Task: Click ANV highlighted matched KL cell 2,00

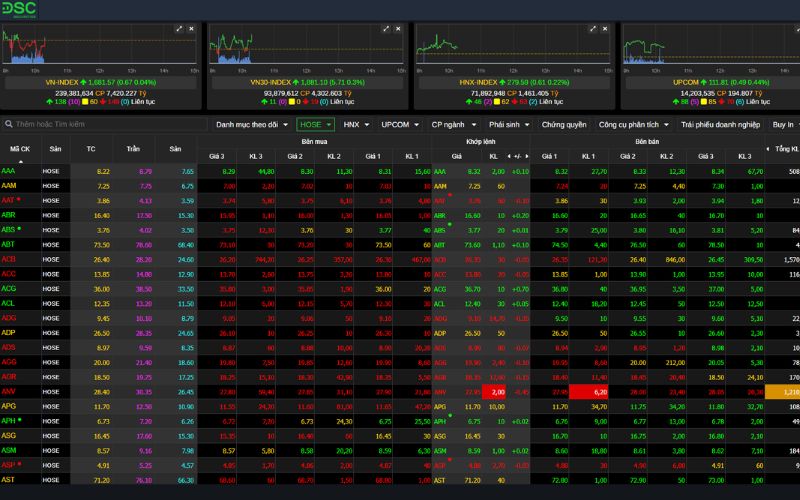Action: pyautogui.click(x=494, y=392)
